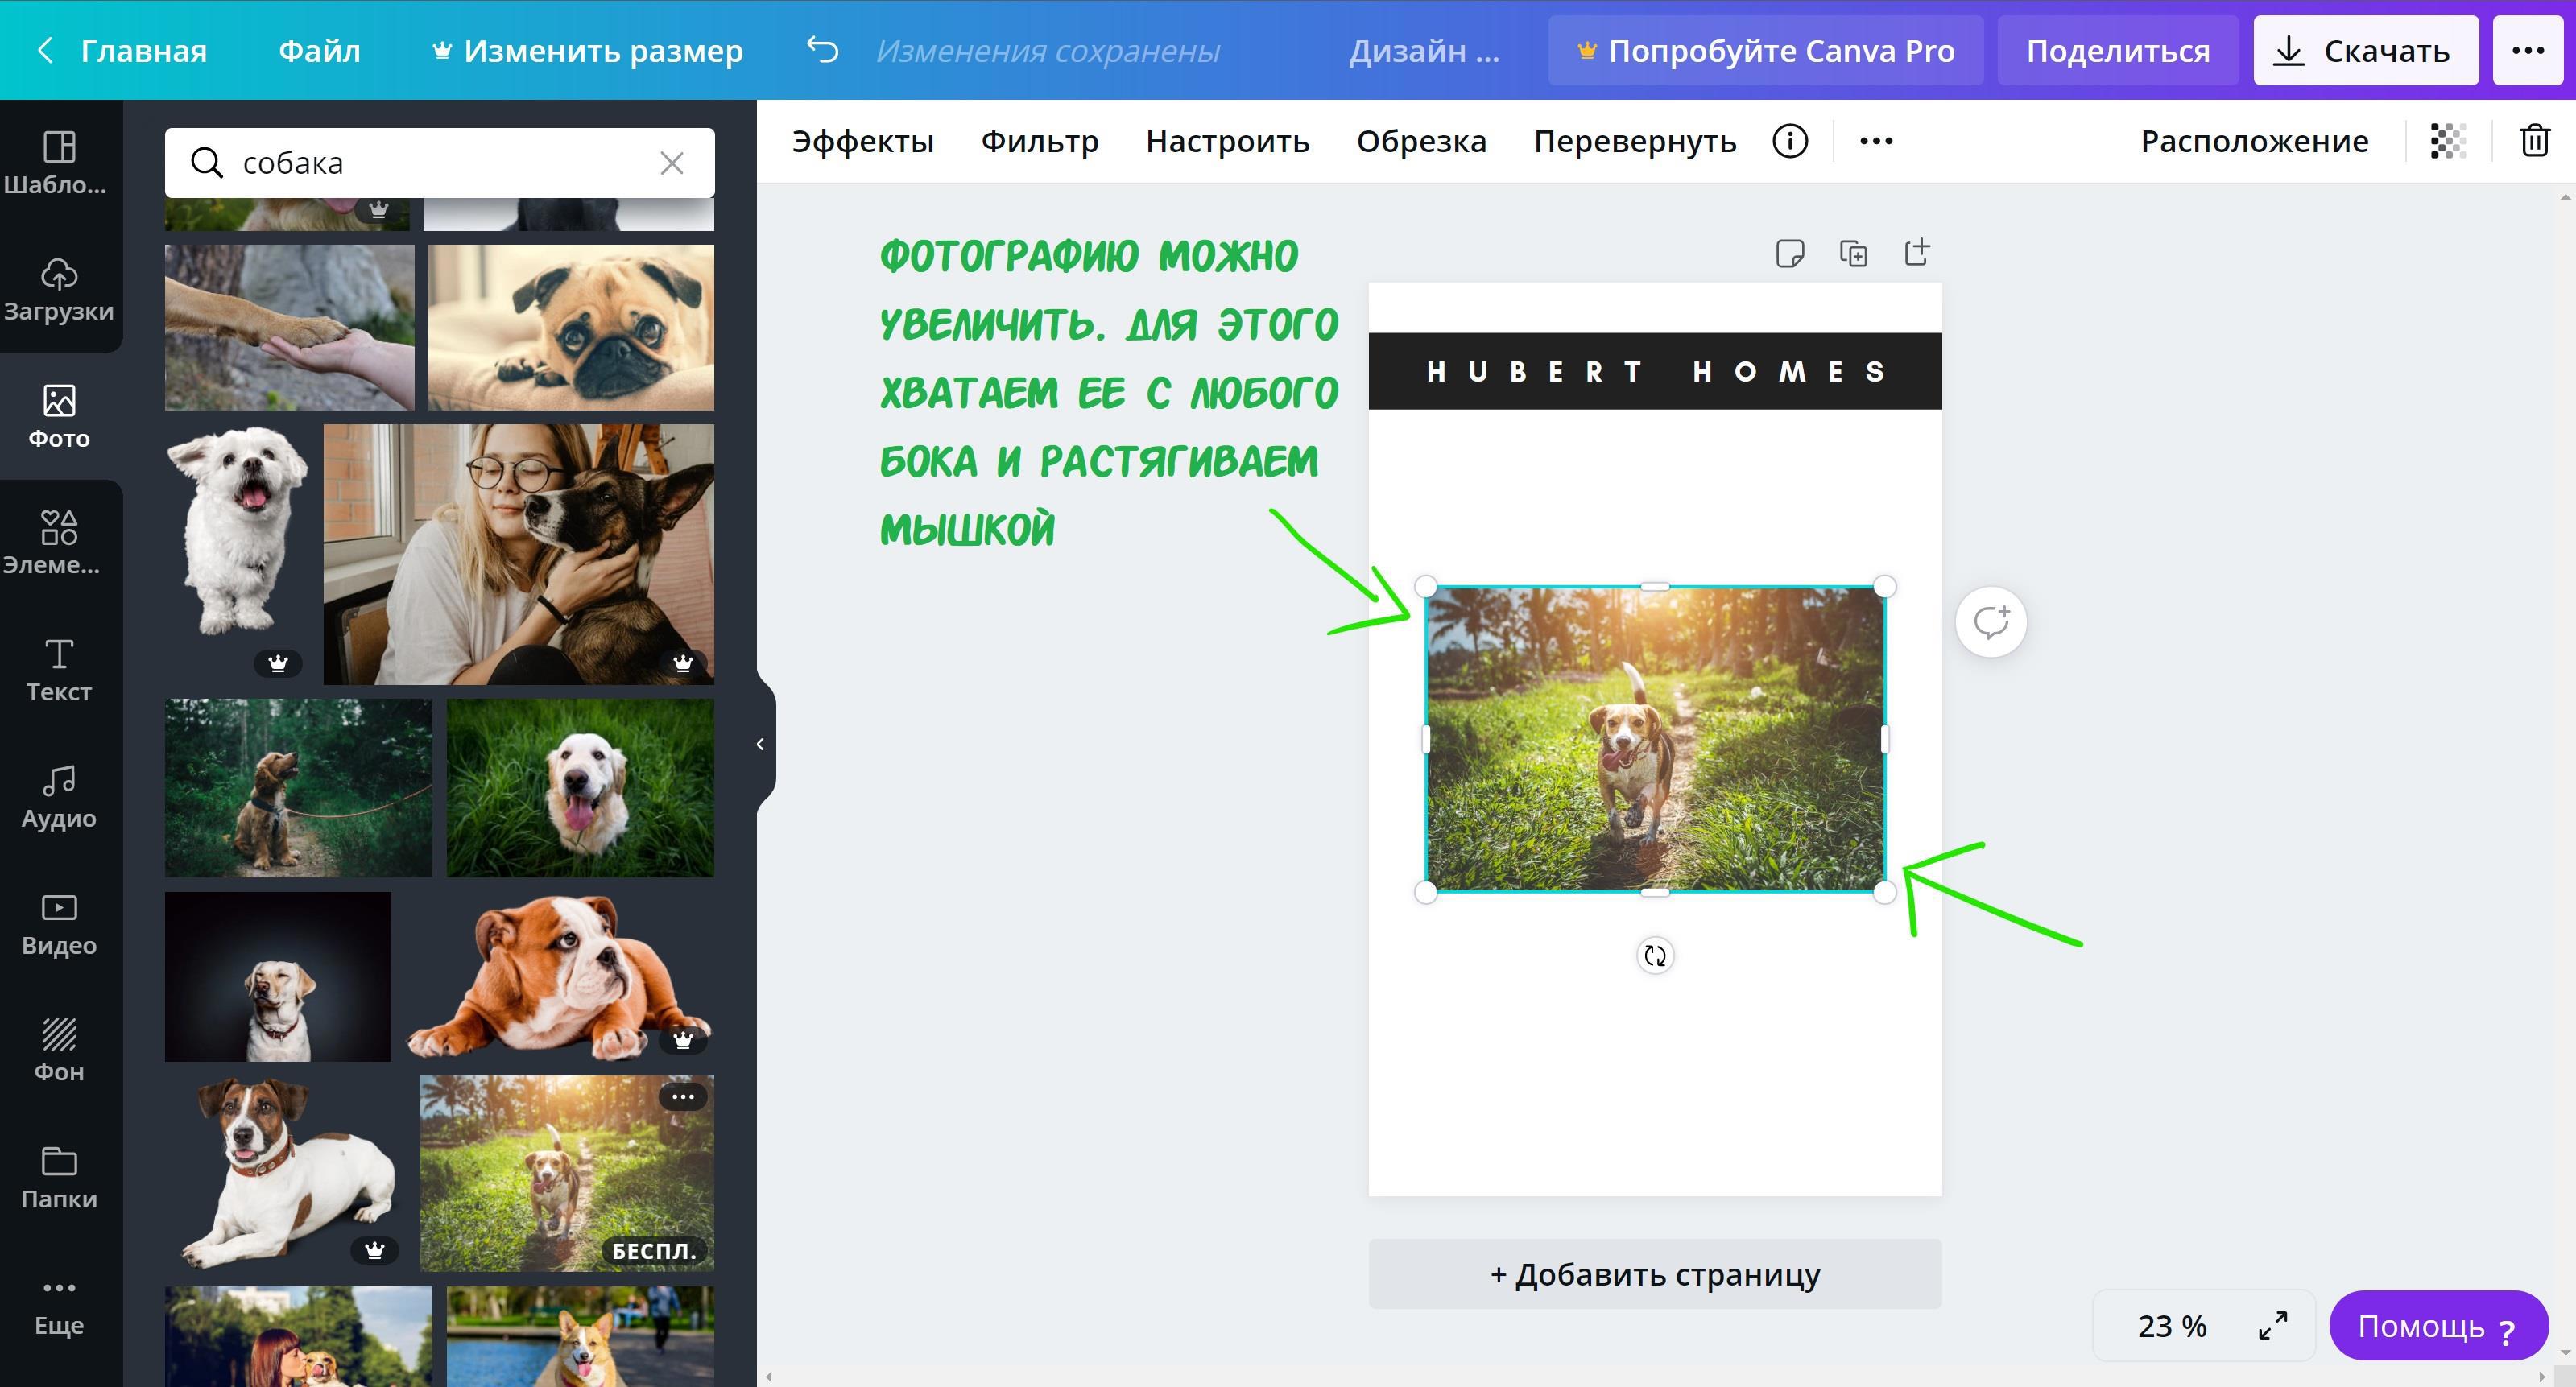Screen dimensions: 2576x1387
Task: Click the add comment bubble icon
Action: [x=1991, y=622]
